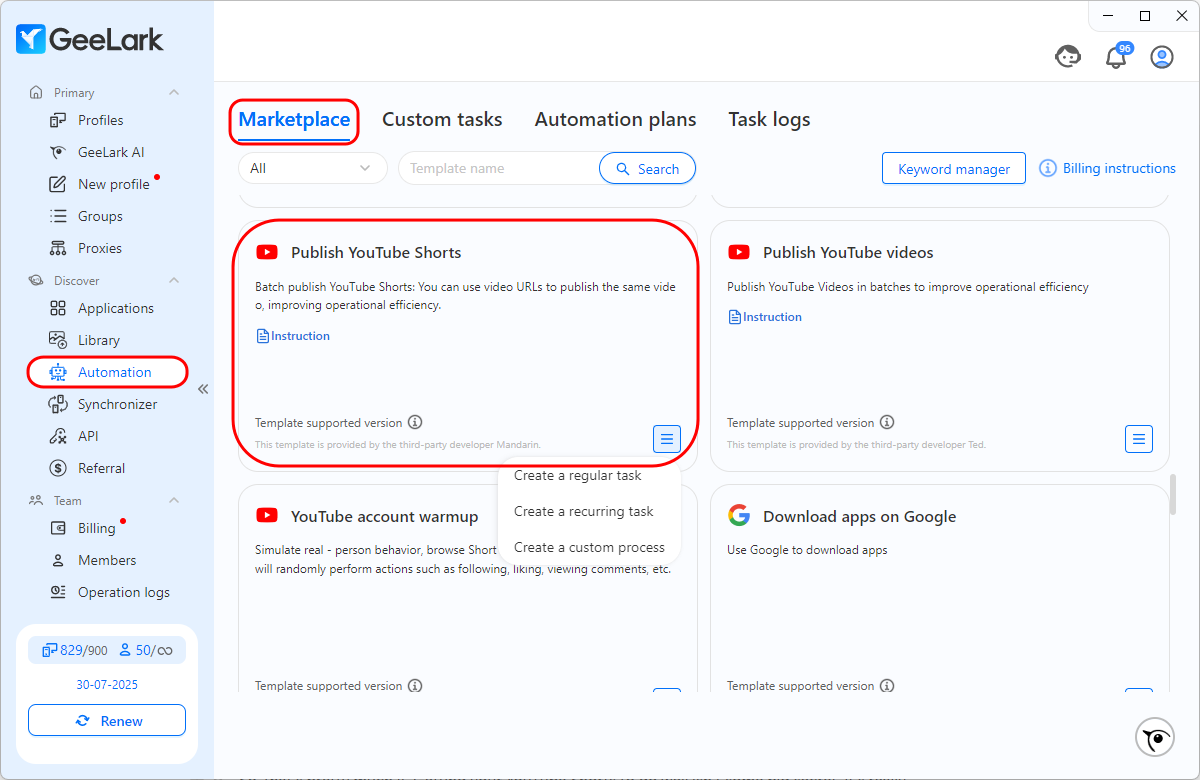Click the Referral dollar icon

tap(58, 468)
